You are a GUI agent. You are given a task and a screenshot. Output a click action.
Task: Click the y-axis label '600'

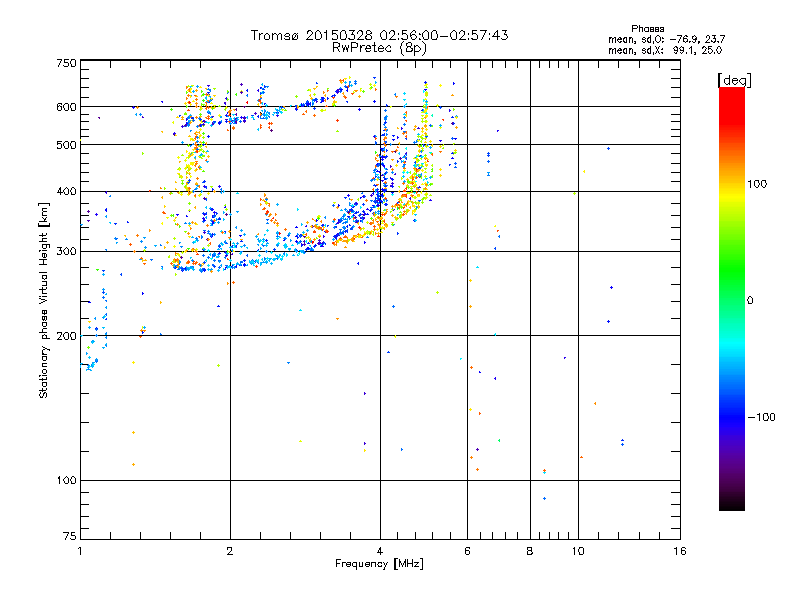[67, 107]
